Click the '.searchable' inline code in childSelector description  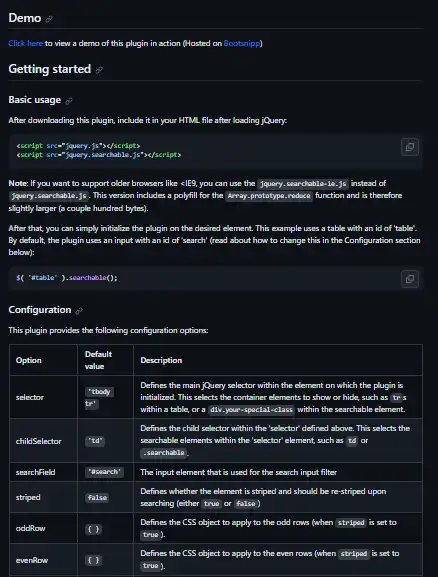pos(164,453)
